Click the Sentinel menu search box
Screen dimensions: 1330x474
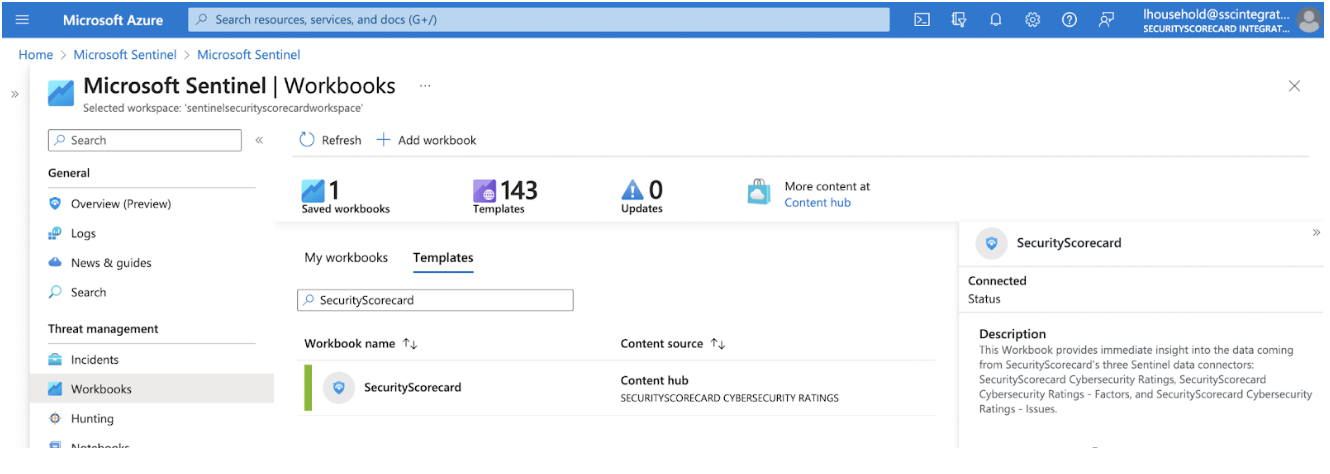(145, 141)
